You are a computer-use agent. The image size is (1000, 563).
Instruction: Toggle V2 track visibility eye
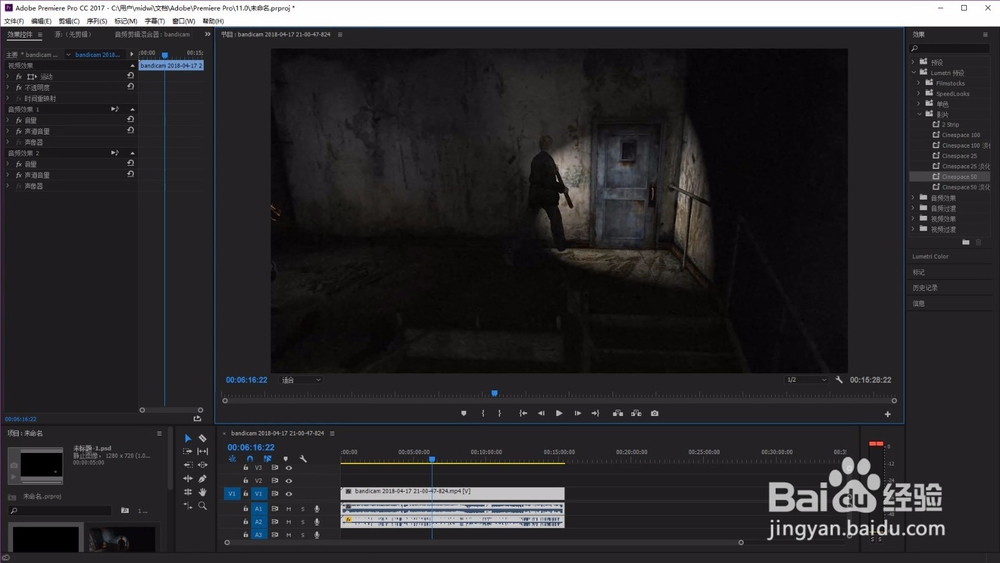tap(289, 481)
